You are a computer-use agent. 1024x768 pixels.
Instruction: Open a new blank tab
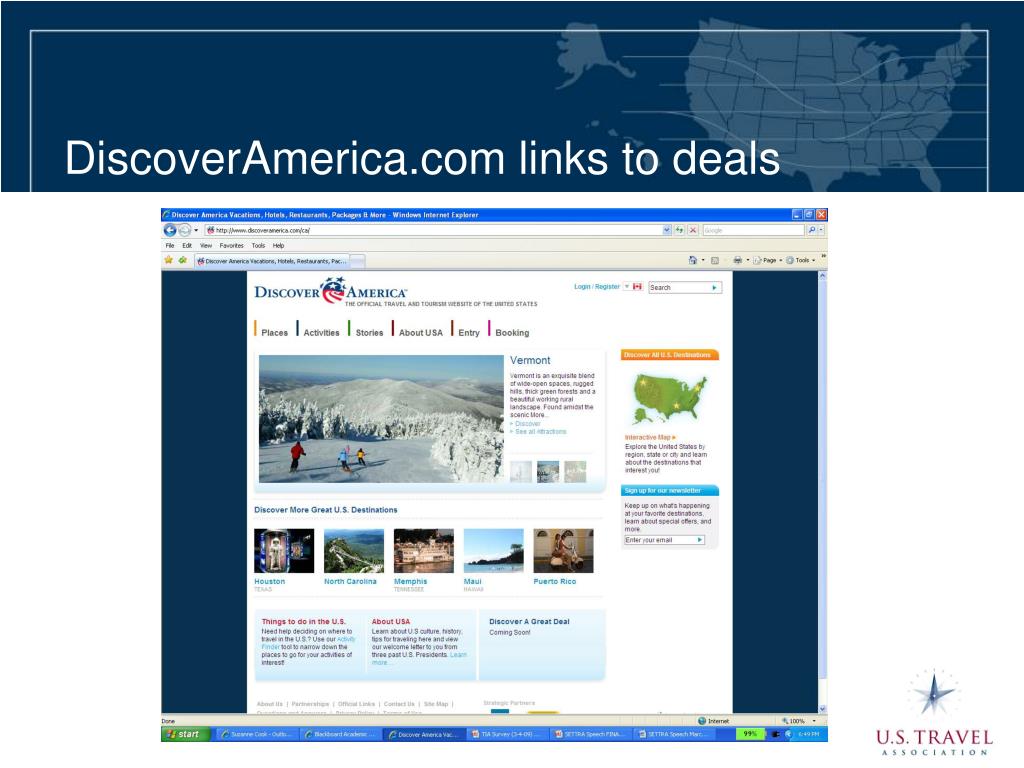[x=358, y=261]
